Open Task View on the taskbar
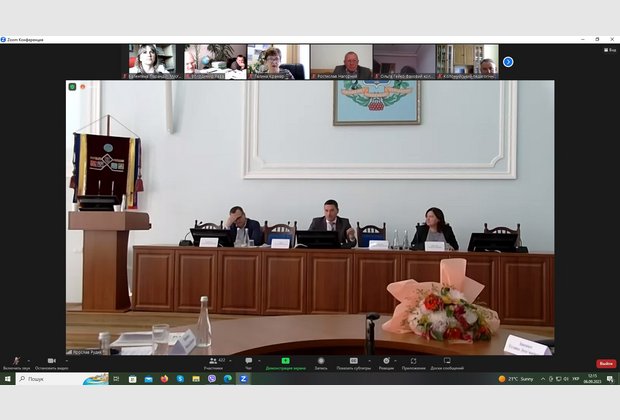Viewport: 620px width, 420px height. 116,379
